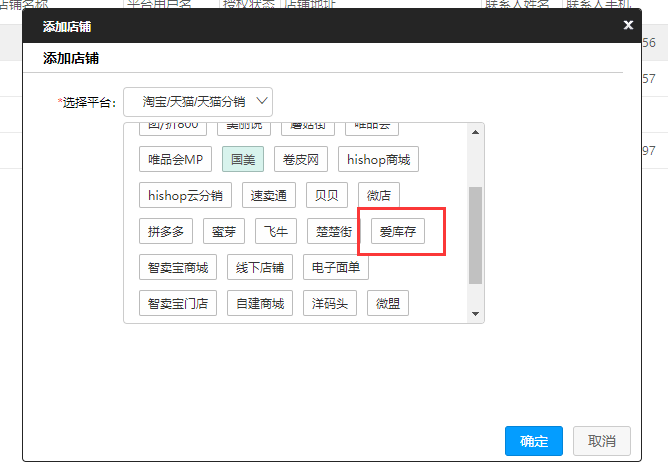Choose the 拼多多 platform
Screen dimensions: 668x467
click(x=166, y=231)
